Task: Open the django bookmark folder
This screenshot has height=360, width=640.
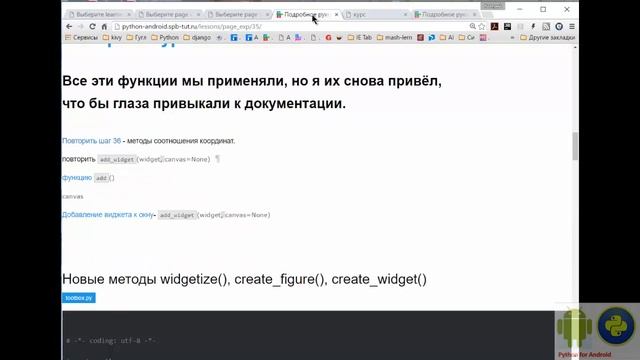Action: [x=197, y=38]
